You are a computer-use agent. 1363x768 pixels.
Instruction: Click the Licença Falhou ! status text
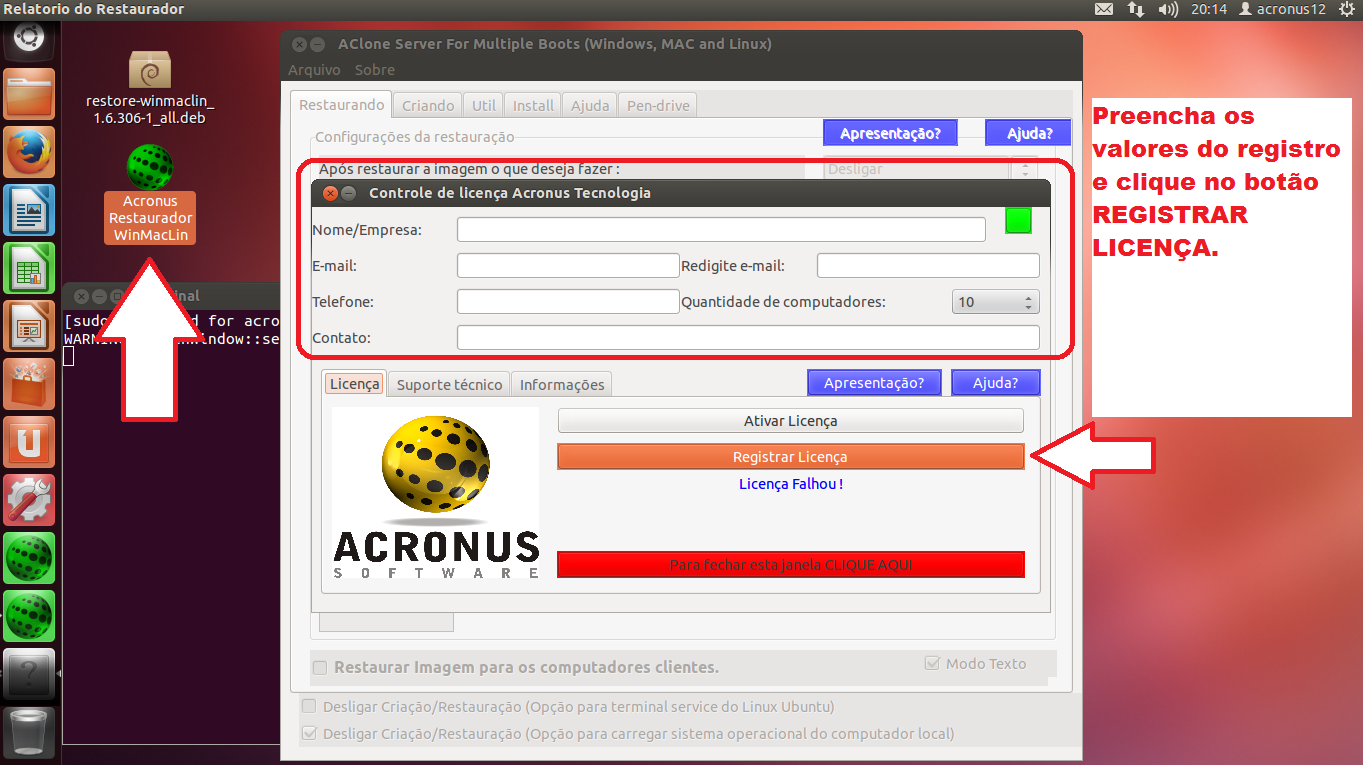point(790,484)
